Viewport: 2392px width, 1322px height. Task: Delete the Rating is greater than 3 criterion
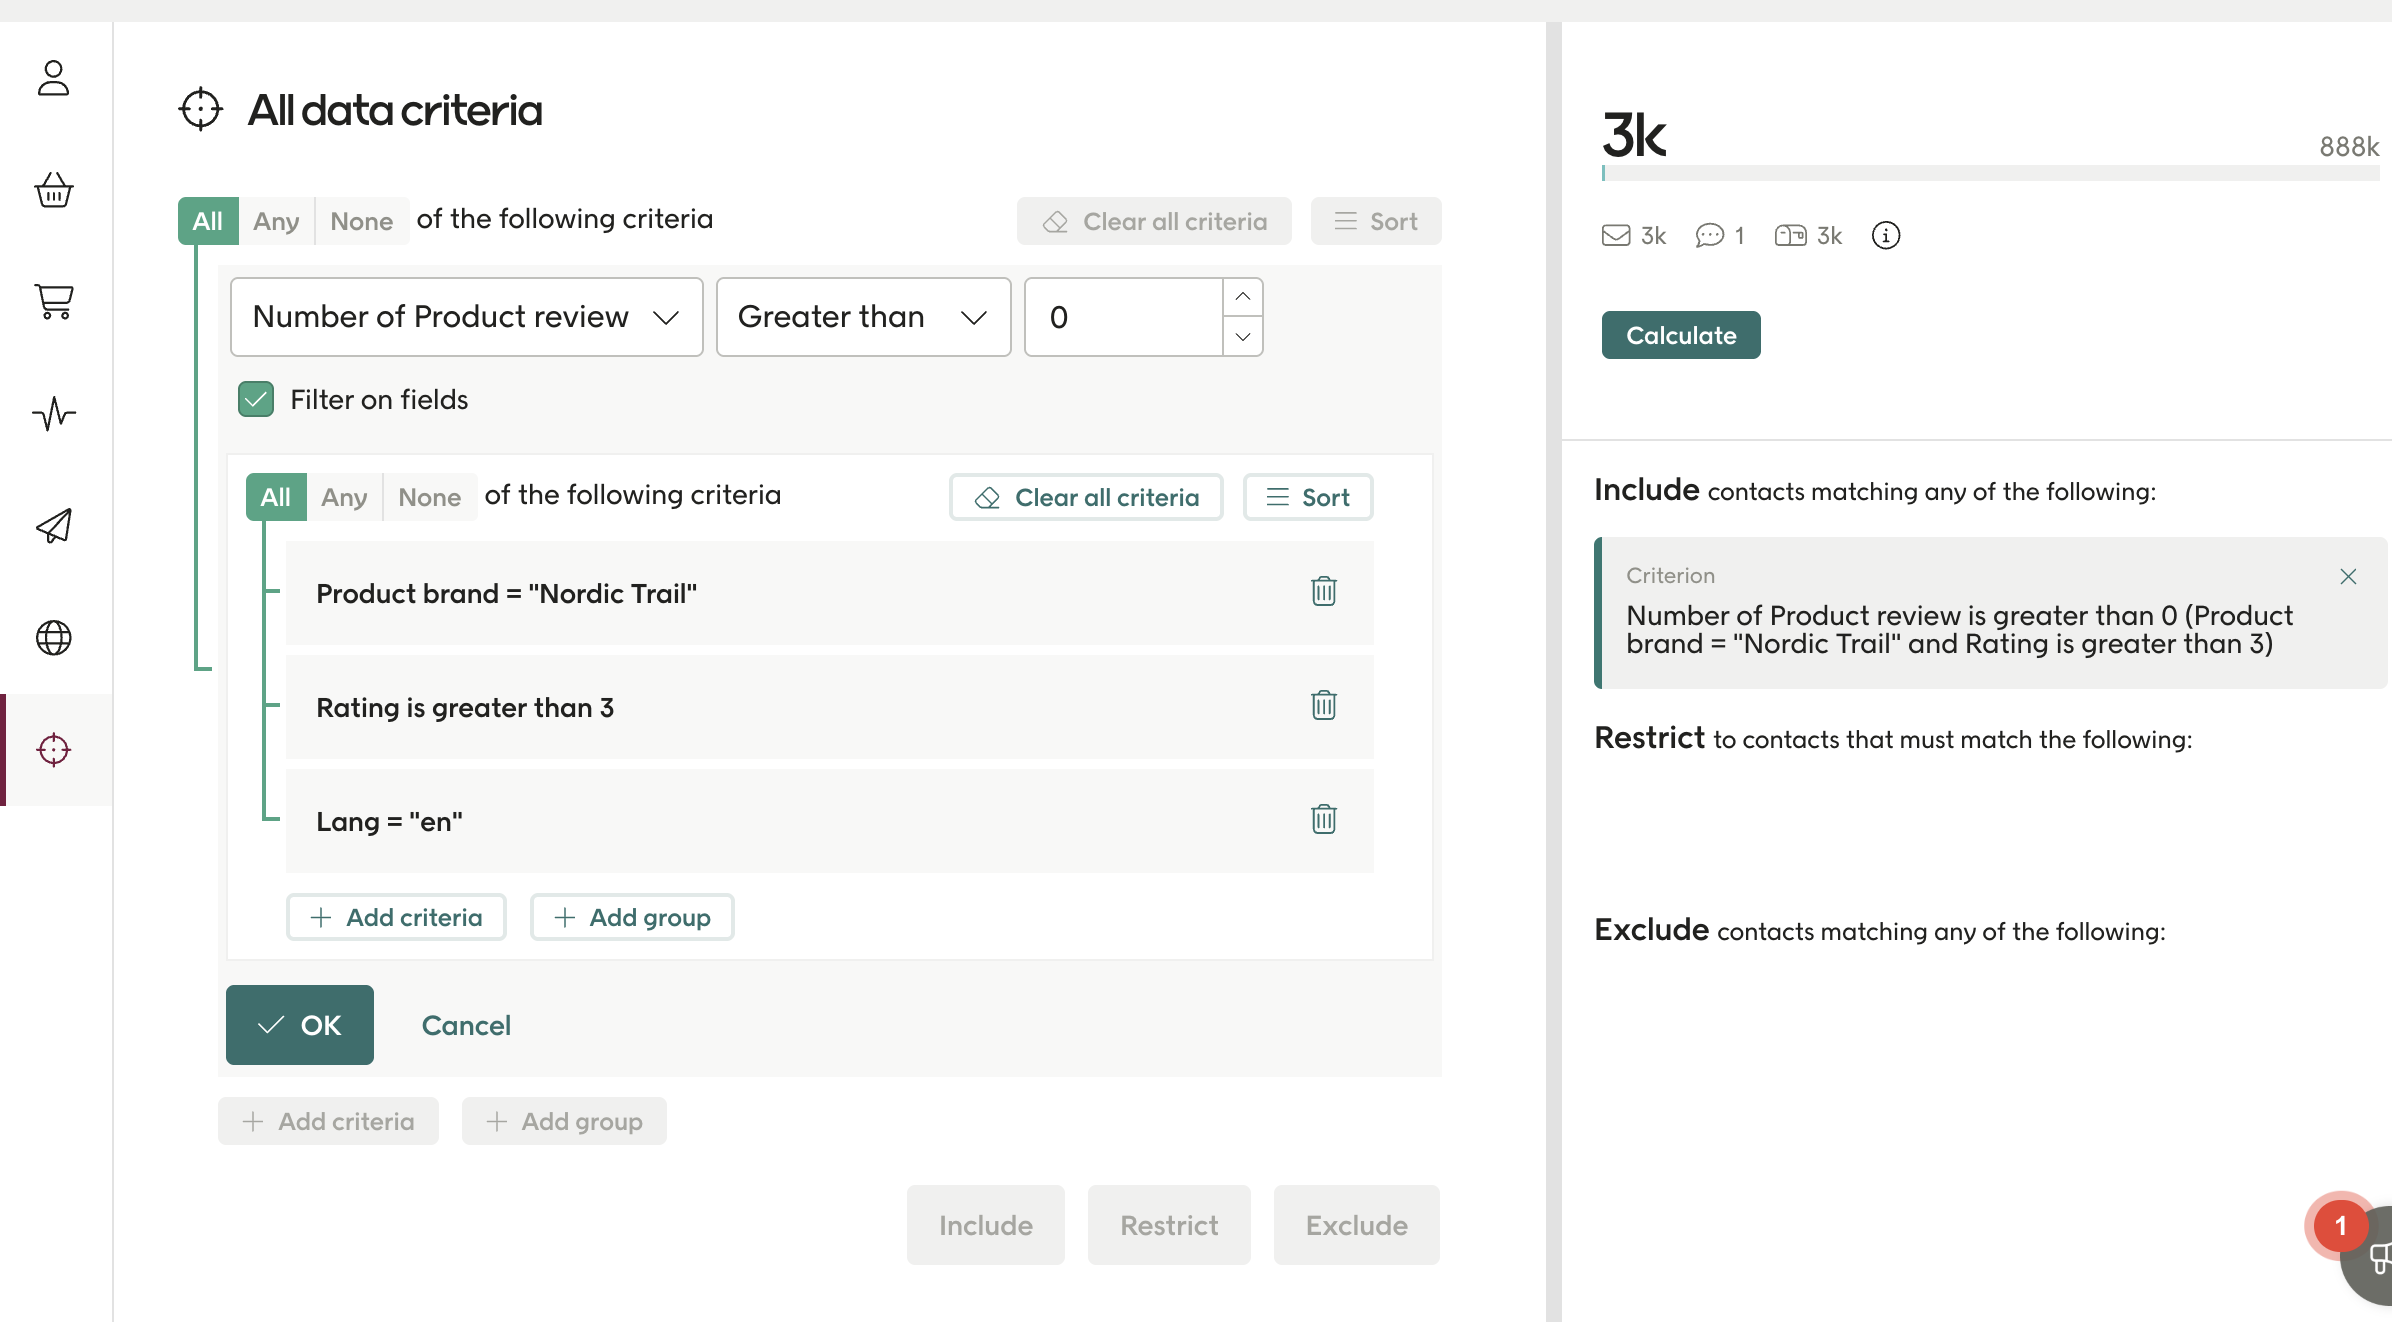pos(1324,706)
